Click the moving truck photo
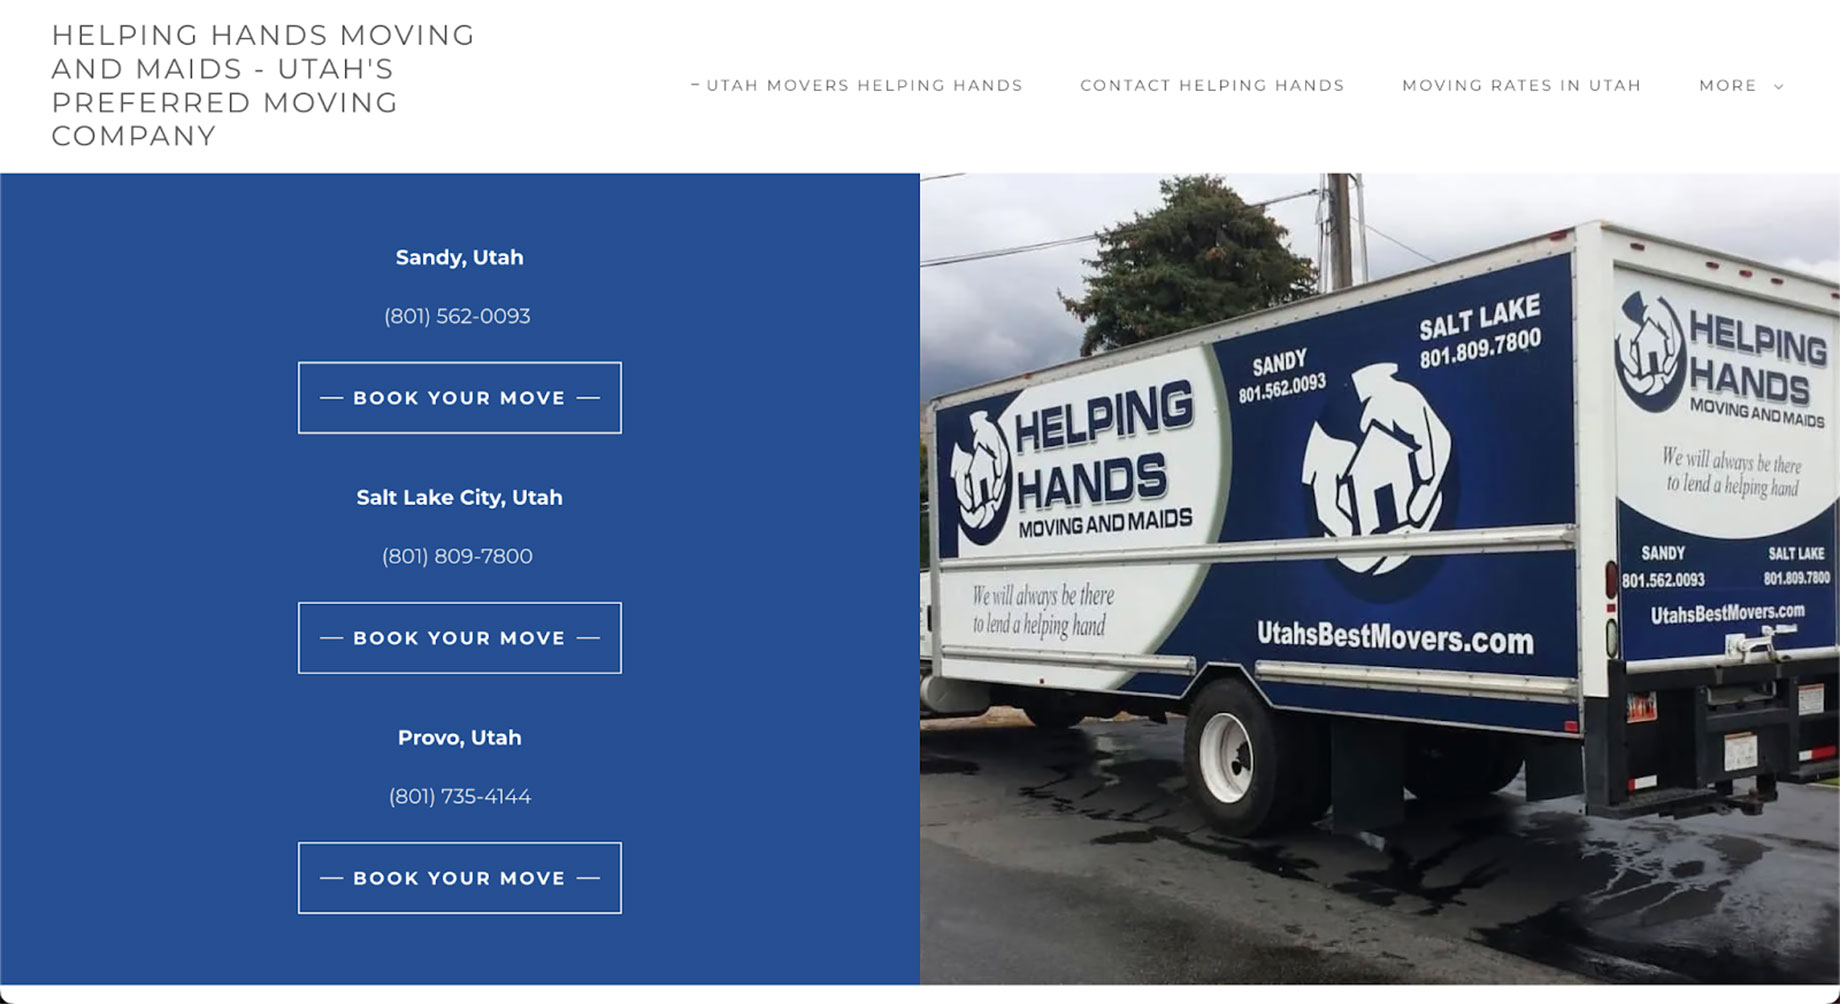Image resolution: width=1840 pixels, height=1004 pixels. click(1380, 579)
